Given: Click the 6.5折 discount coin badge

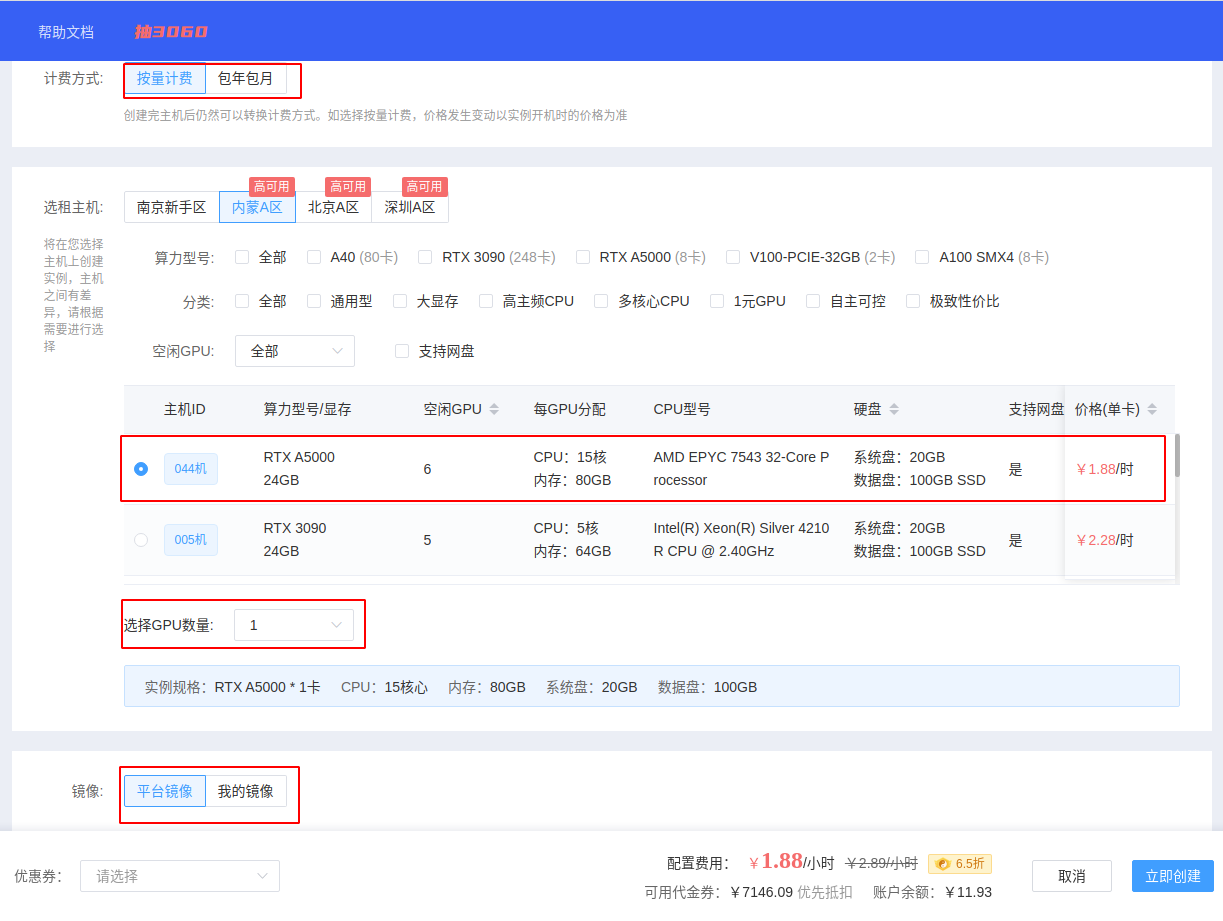Looking at the screenshot, I should [959, 863].
